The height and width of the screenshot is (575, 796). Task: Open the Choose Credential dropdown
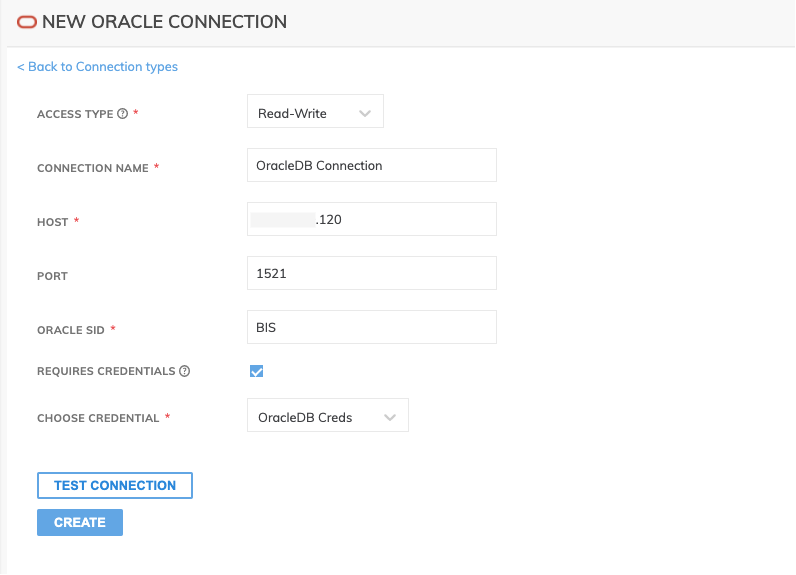328,415
